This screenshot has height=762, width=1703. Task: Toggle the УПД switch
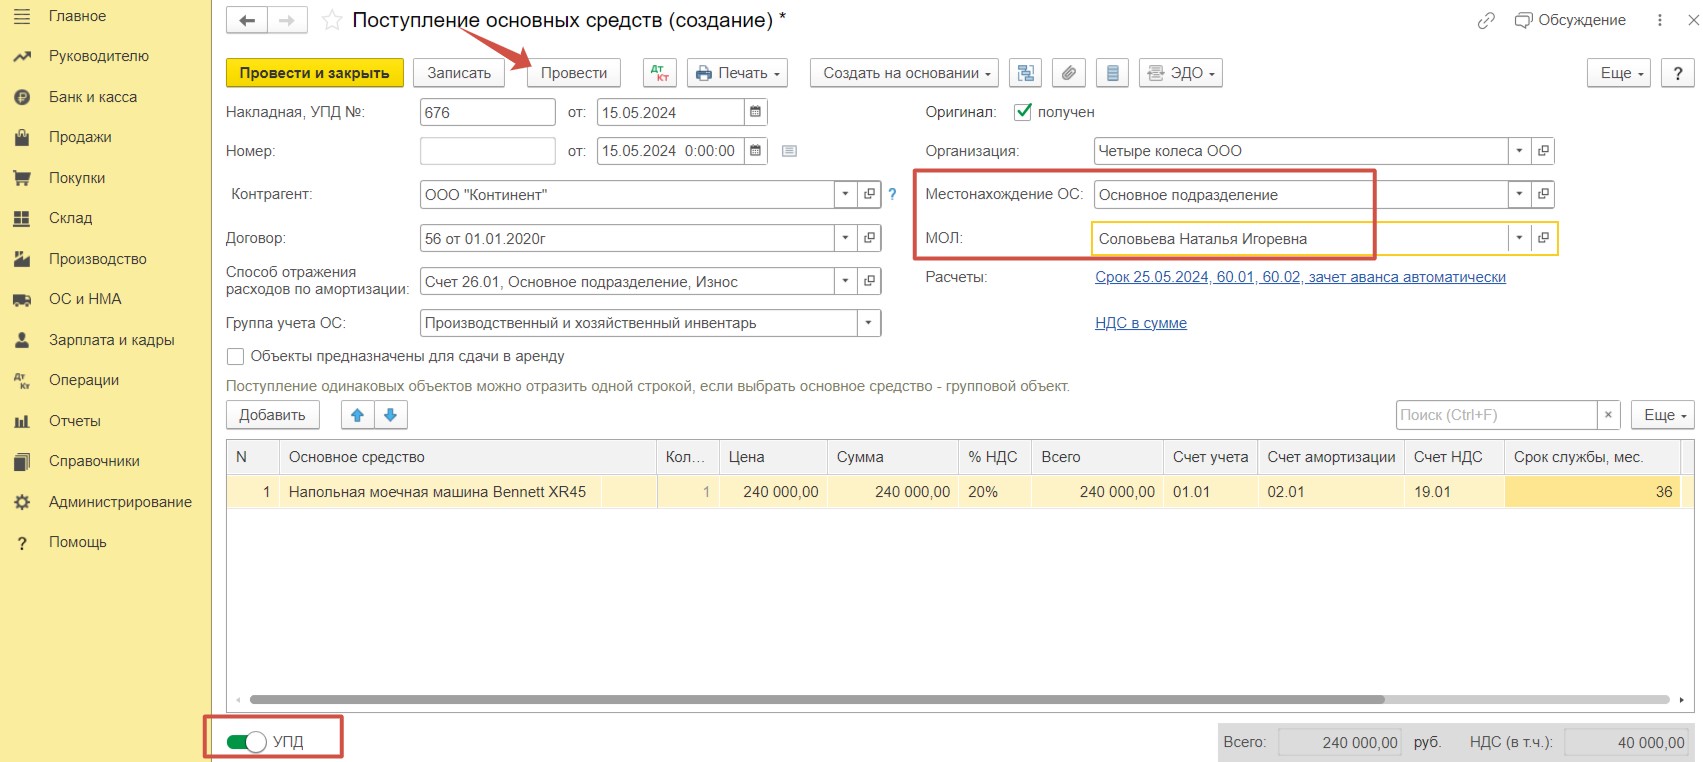[246, 741]
